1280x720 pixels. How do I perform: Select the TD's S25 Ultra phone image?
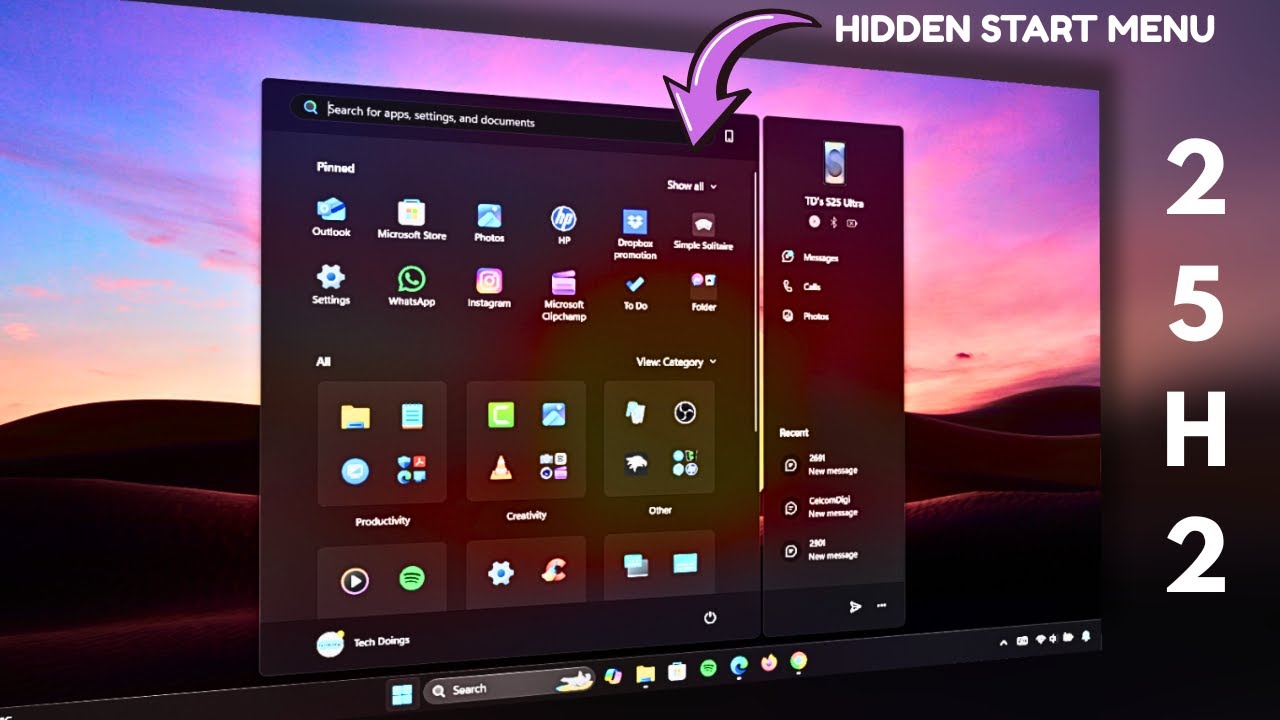coord(834,163)
